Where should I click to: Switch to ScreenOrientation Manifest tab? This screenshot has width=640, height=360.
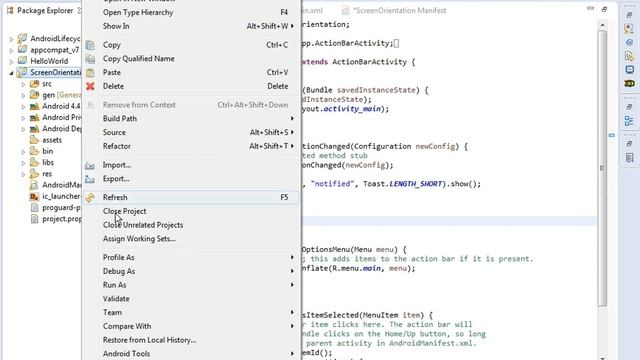click(394, 11)
